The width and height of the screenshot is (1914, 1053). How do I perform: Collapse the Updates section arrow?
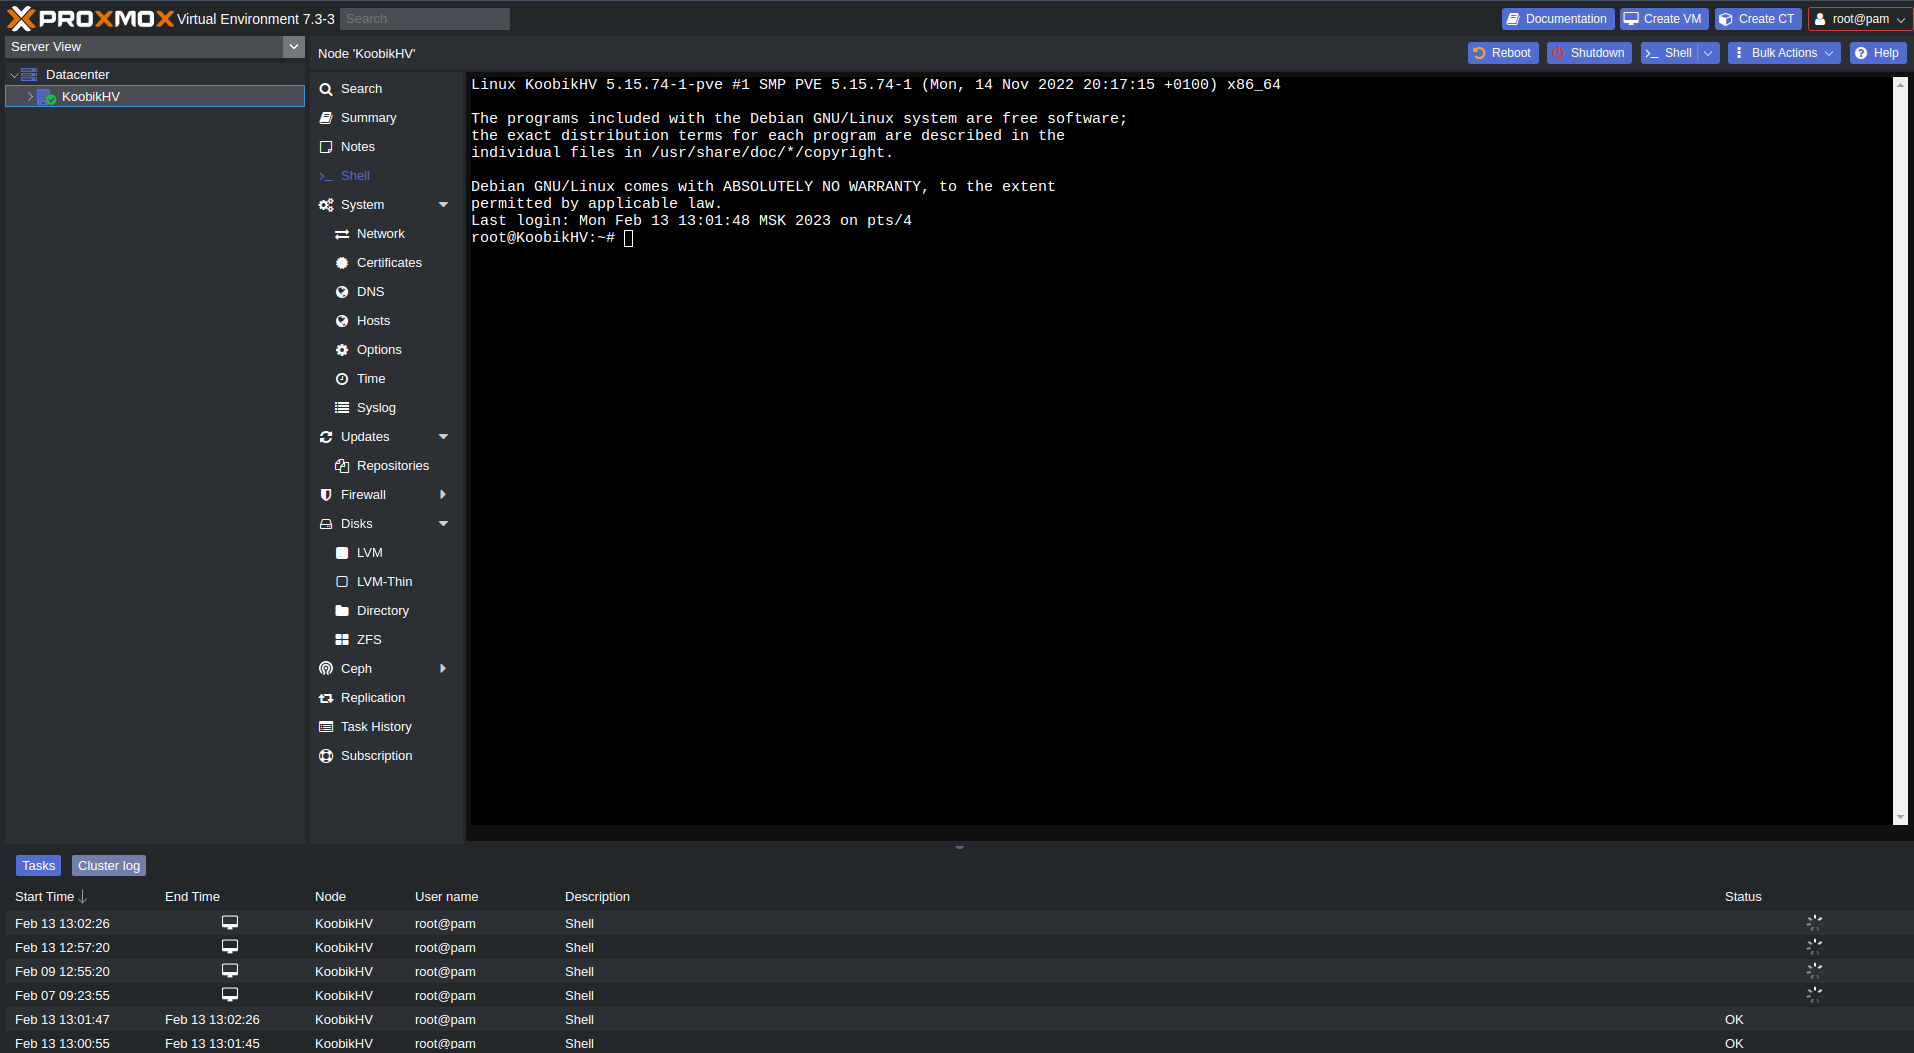pos(443,437)
